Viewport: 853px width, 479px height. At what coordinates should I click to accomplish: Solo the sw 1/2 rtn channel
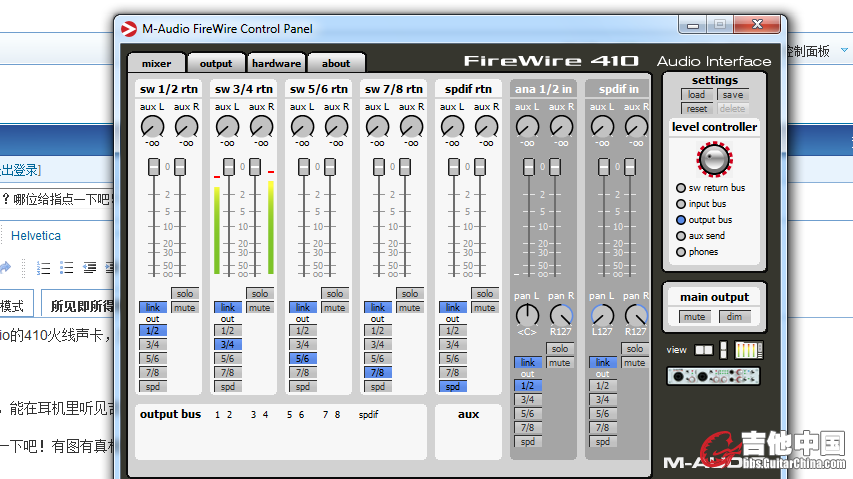(185, 294)
